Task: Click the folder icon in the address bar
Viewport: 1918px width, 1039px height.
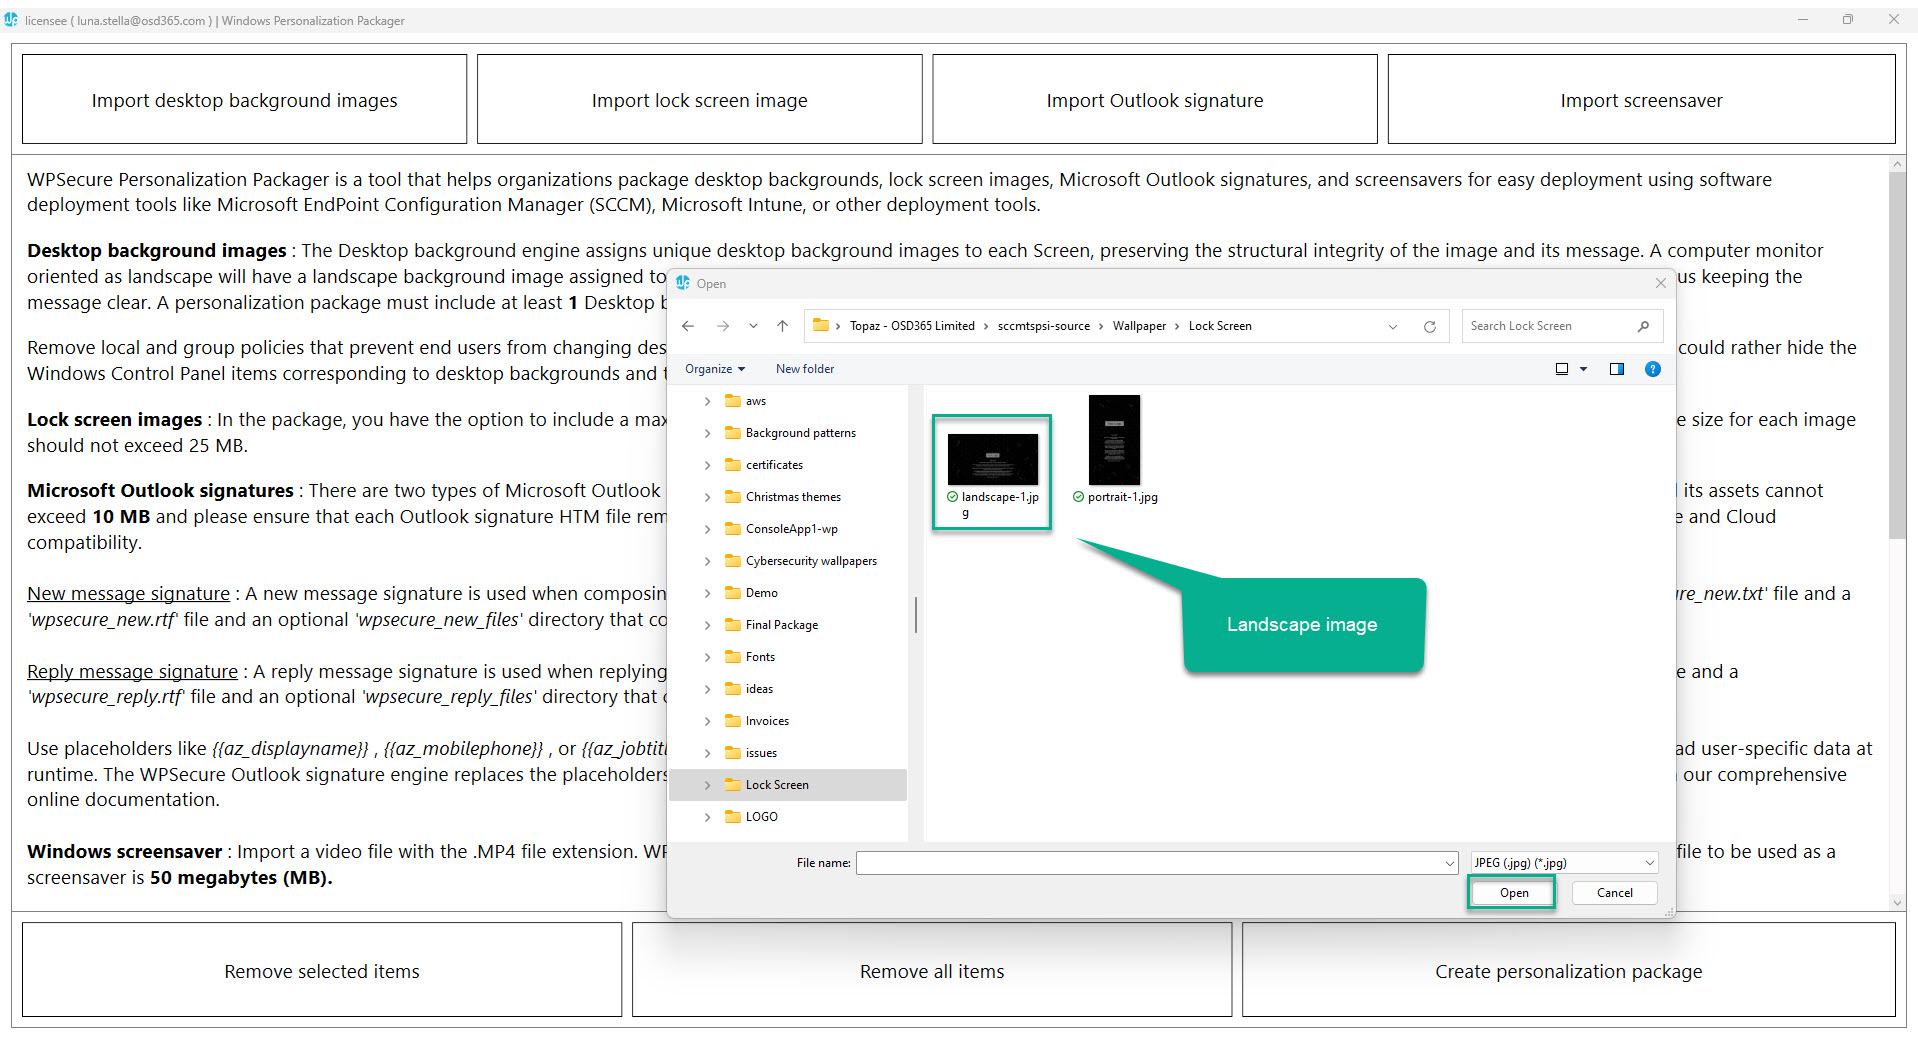Action: [x=822, y=325]
